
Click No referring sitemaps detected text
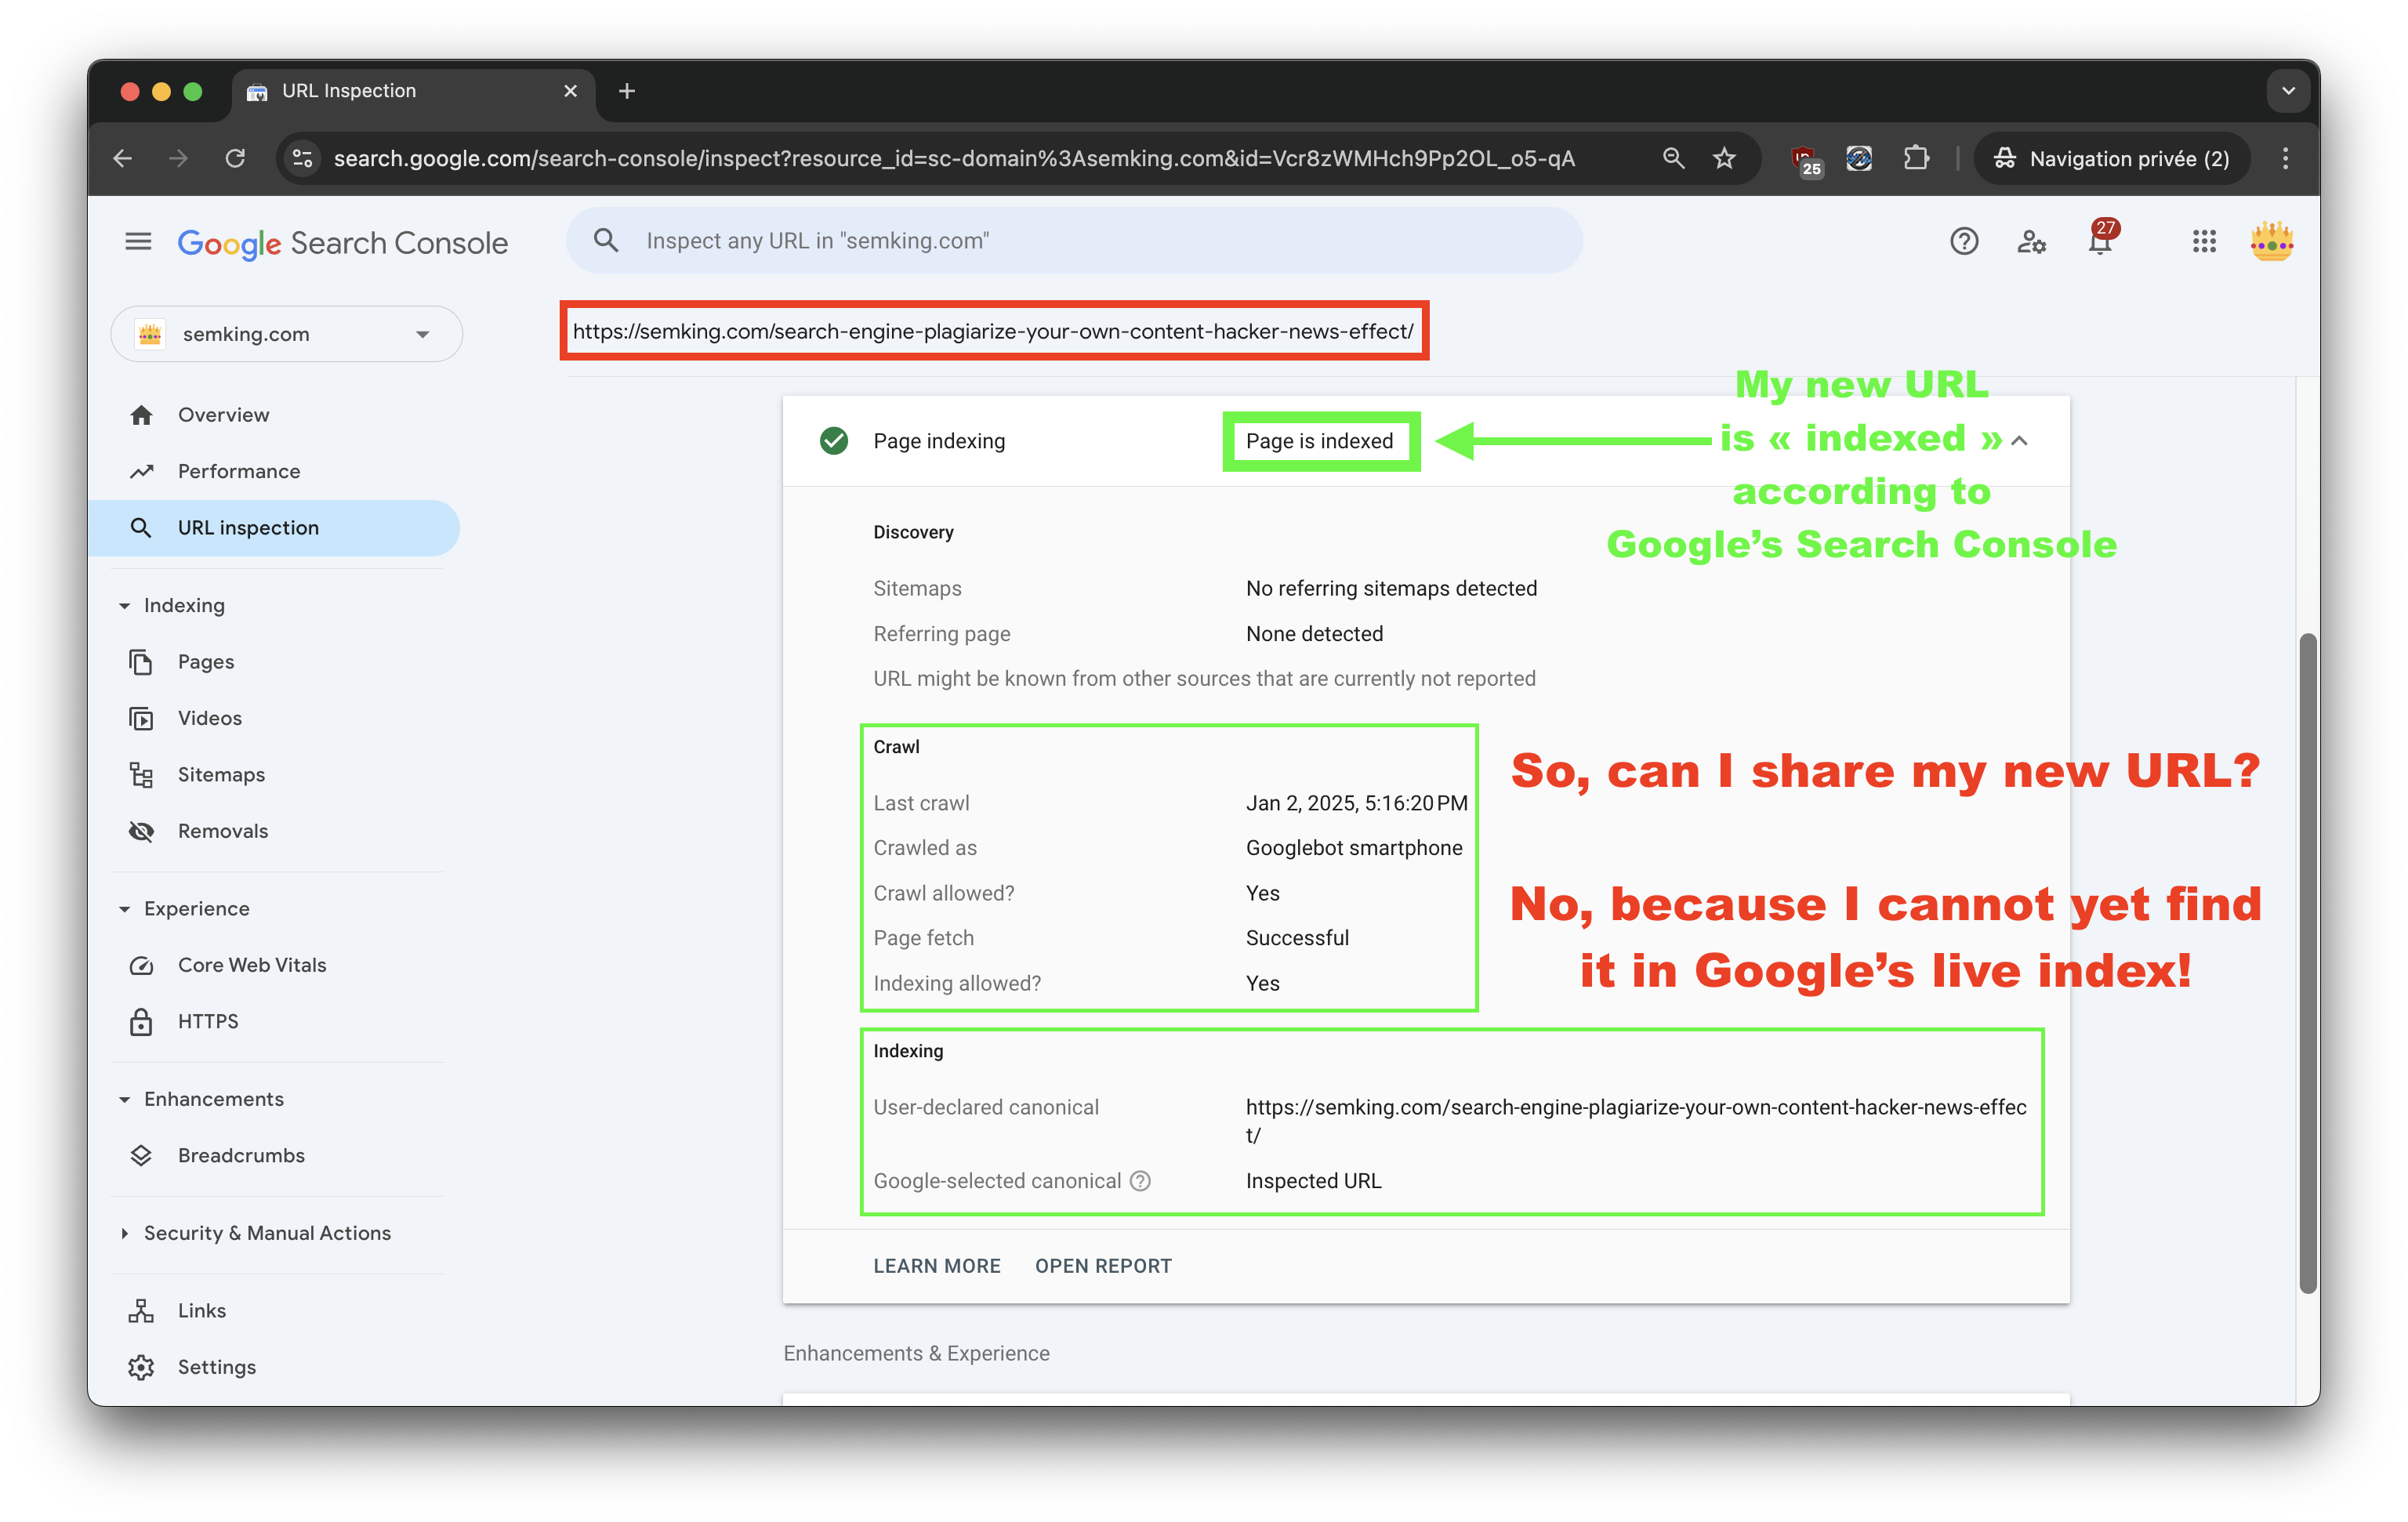click(x=1391, y=589)
